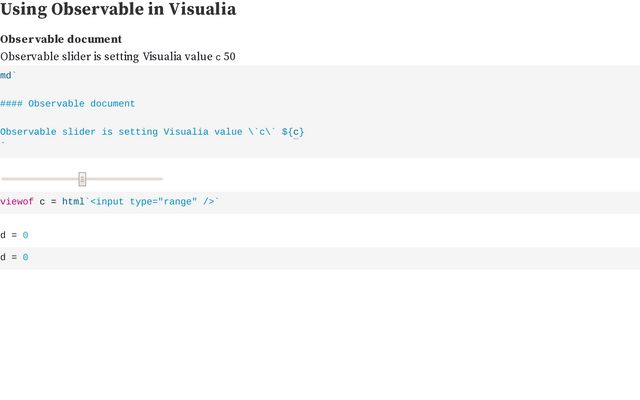Click the "d = 0" output above the code cell
The height and width of the screenshot is (400, 640).
[14, 235]
